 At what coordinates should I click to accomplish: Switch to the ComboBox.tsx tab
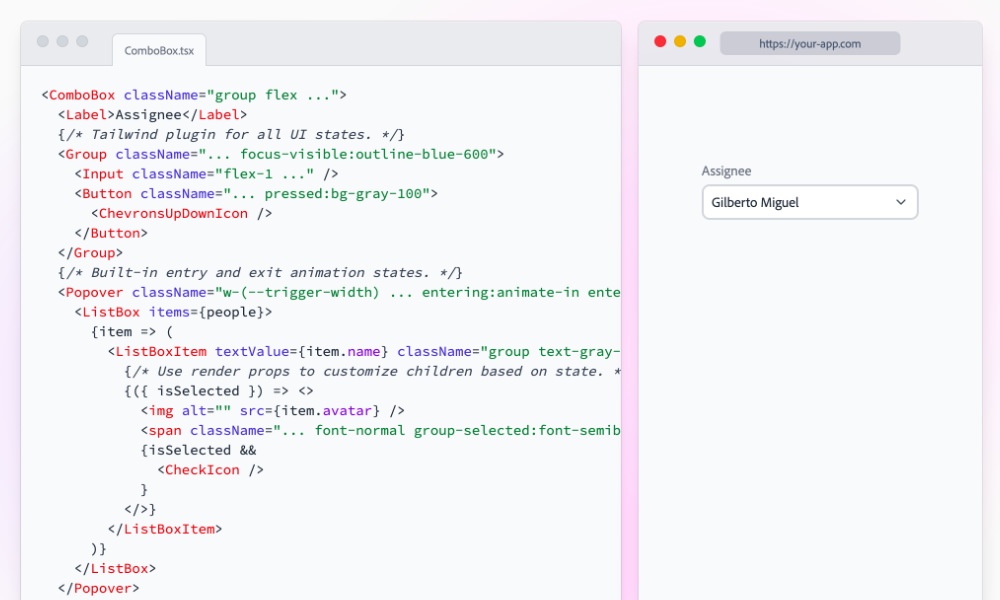pyautogui.click(x=160, y=49)
